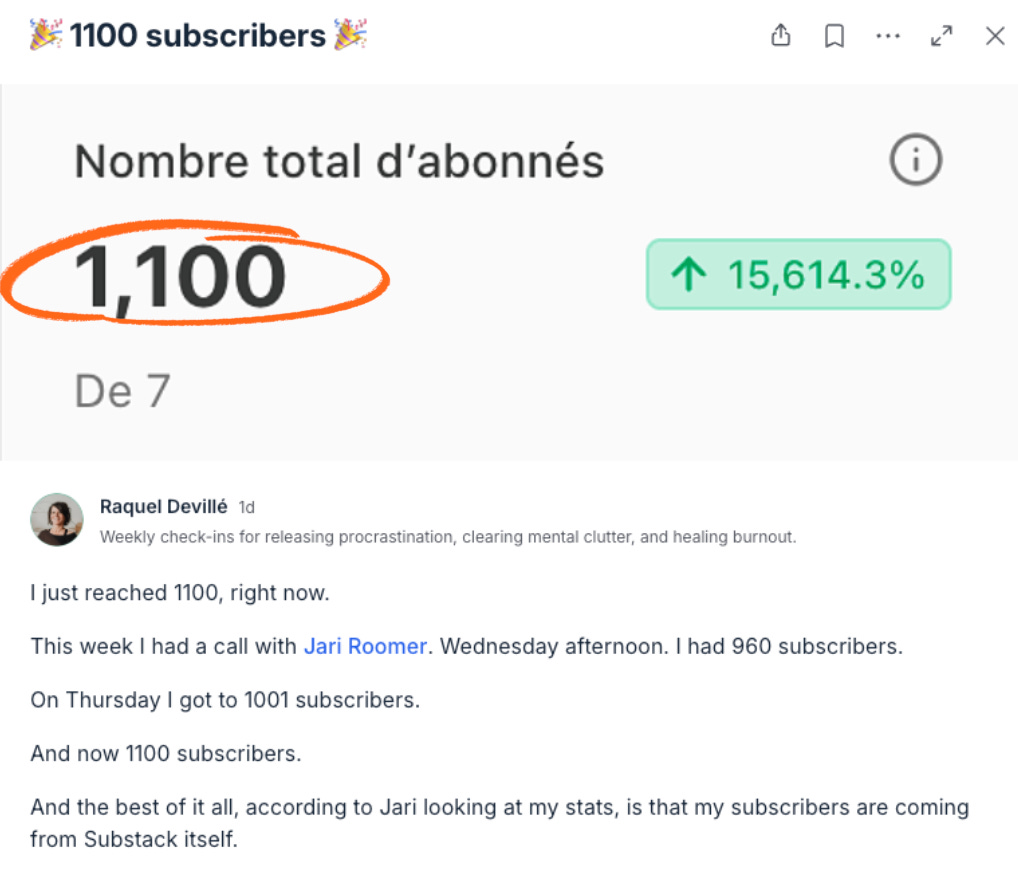
Task: Click the info icon beside Nombre total d'abonnés
Action: pyautogui.click(x=915, y=160)
